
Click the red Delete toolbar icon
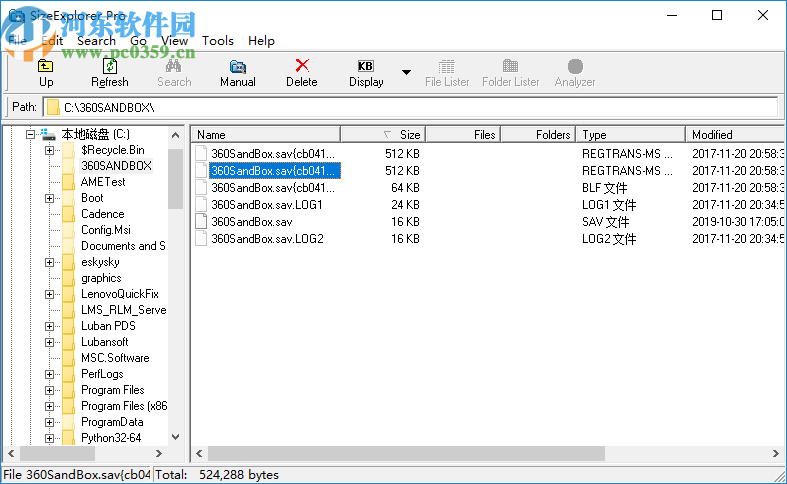click(302, 66)
